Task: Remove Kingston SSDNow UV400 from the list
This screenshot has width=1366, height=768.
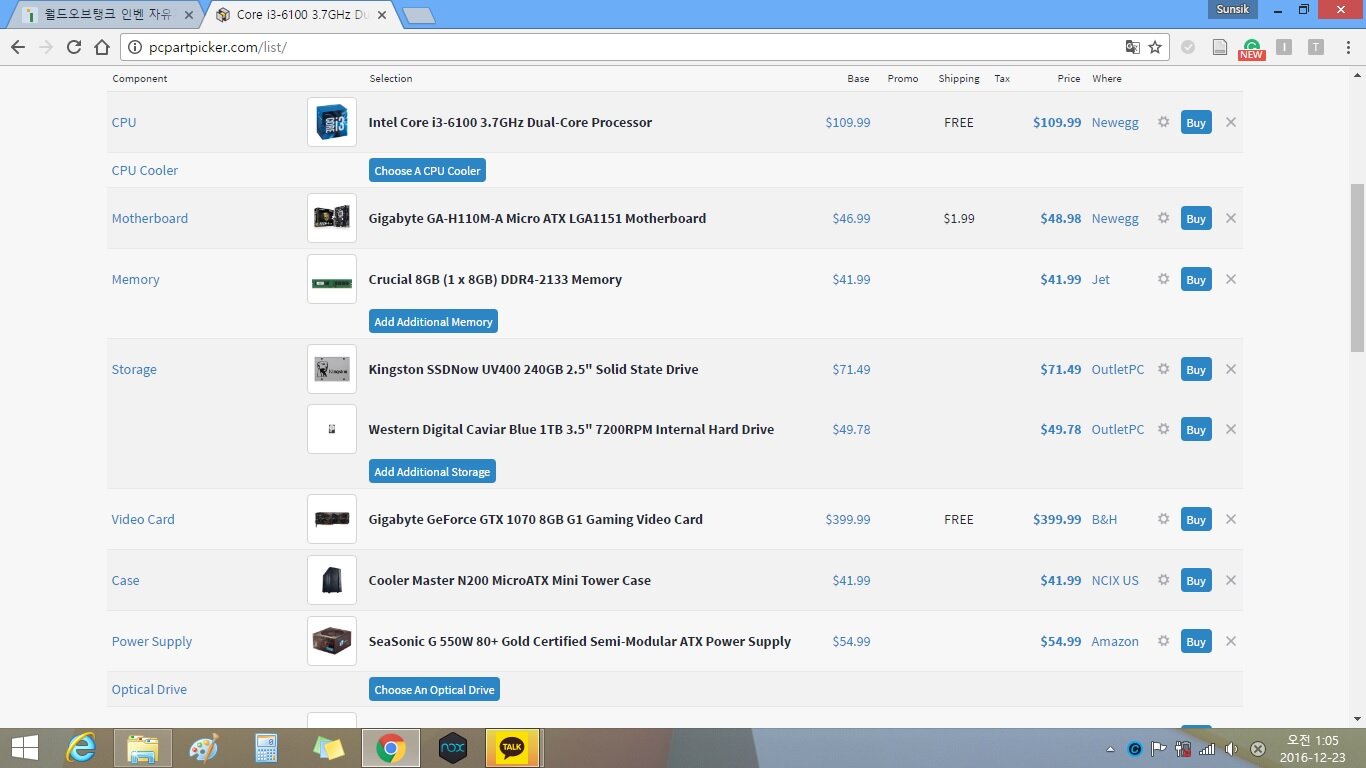Action: 1231,369
